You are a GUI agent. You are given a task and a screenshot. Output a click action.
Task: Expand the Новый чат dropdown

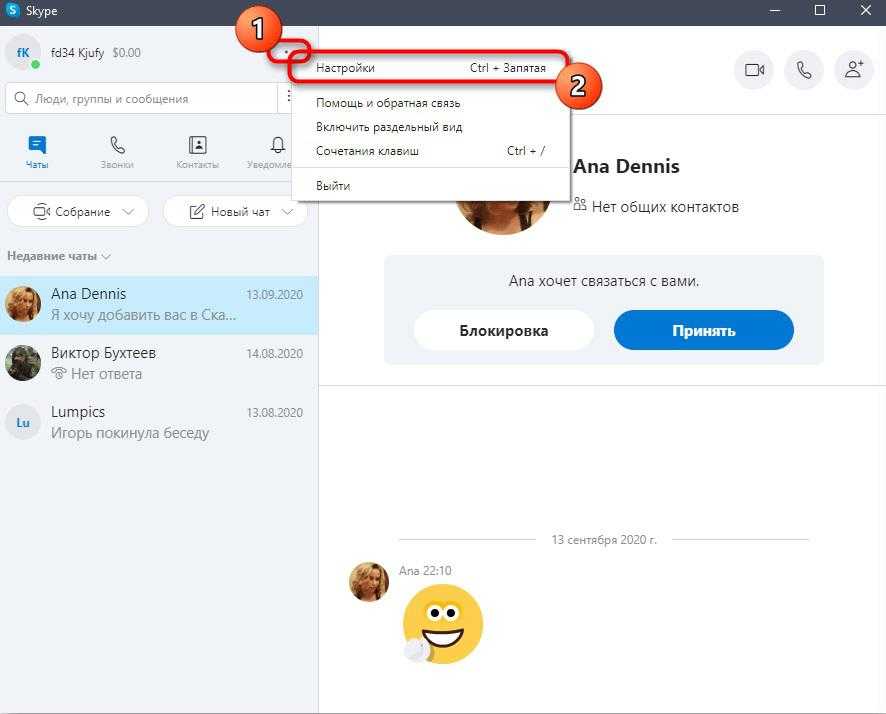(x=234, y=212)
